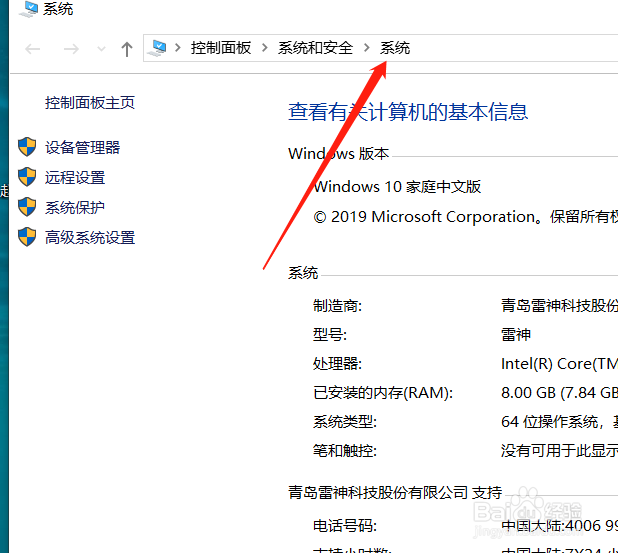Viewport: 618px width, 553px height.
Task: Select text Windows 10 家庭中文版
Action: (x=397, y=186)
